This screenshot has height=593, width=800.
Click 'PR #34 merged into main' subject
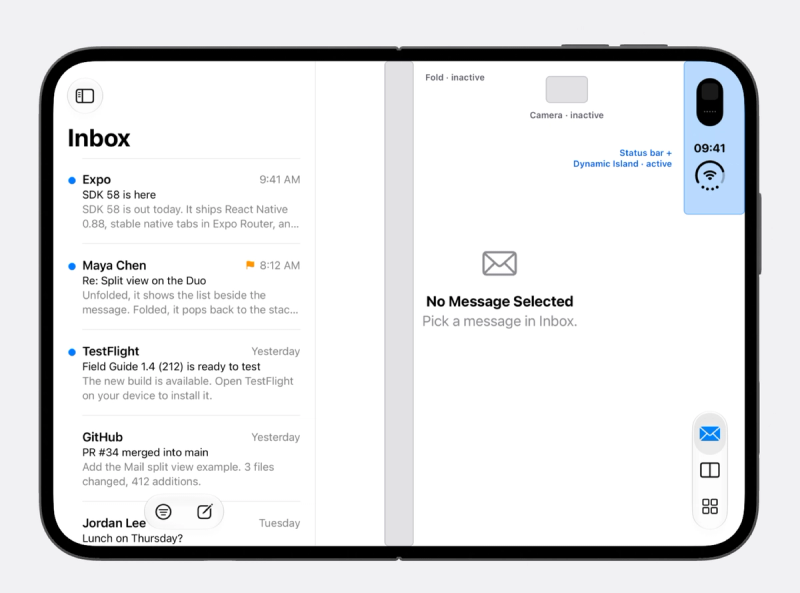145,452
